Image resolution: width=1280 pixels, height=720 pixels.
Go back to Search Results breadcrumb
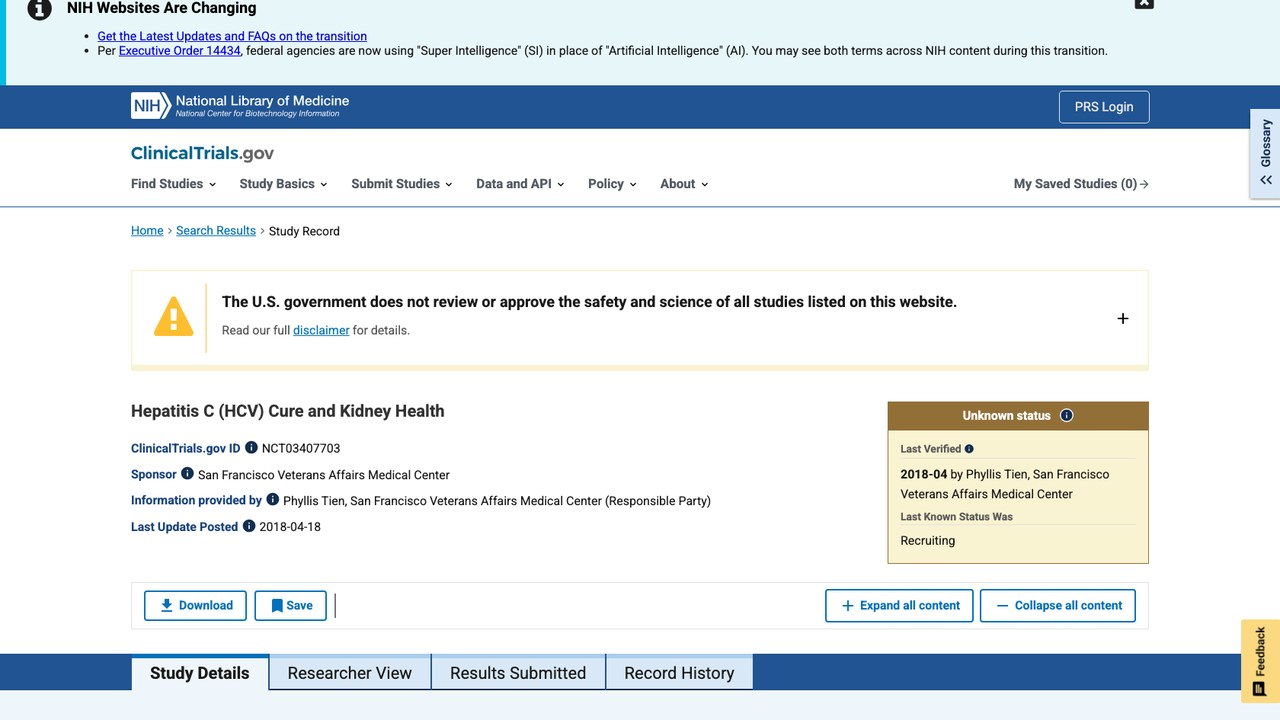(x=216, y=231)
